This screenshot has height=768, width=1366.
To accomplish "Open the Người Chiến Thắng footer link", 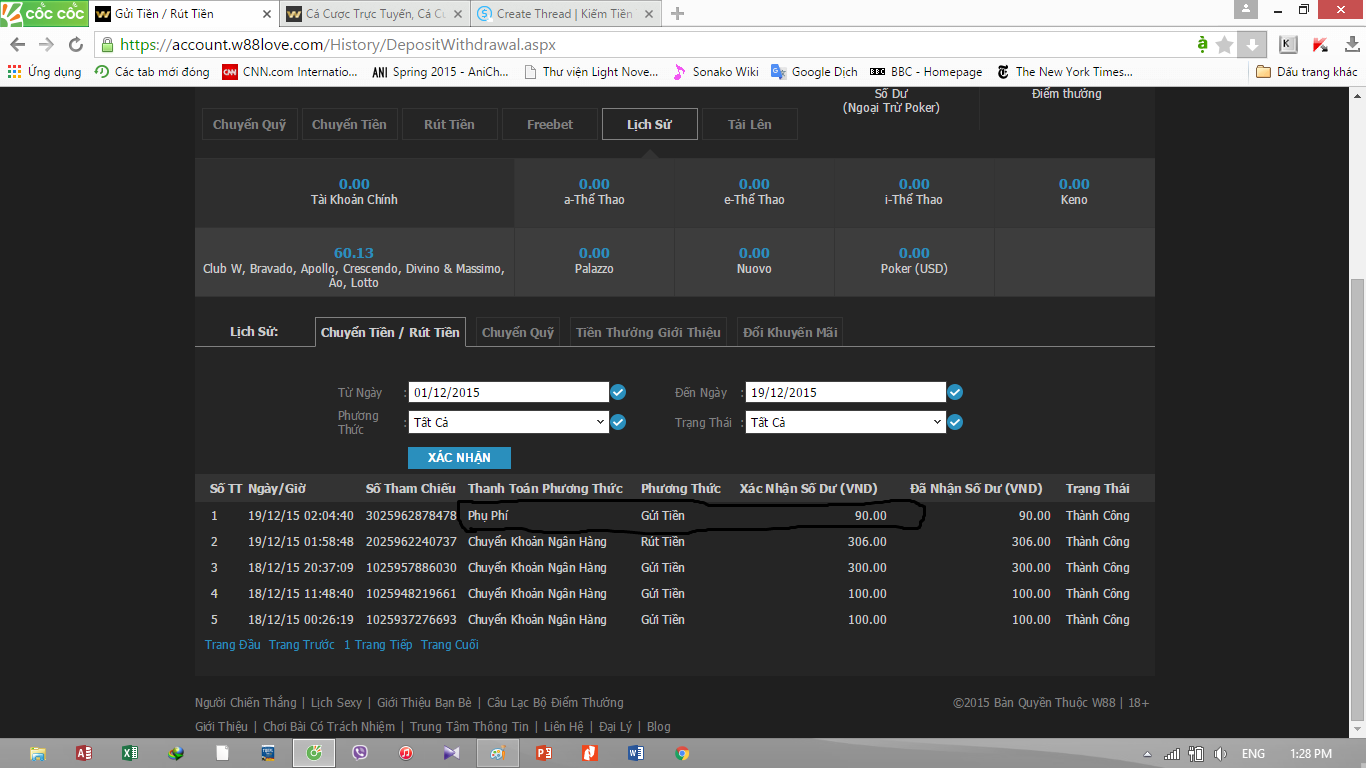I will point(246,703).
